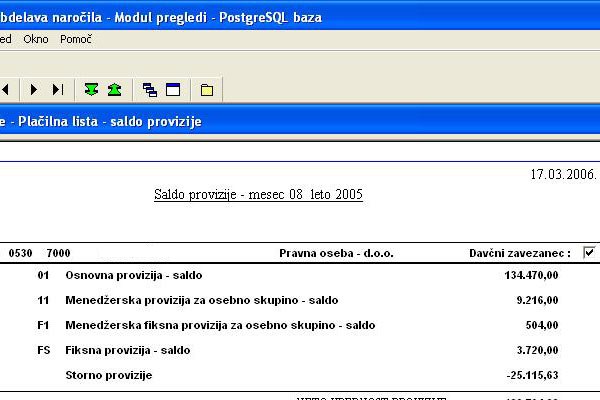
Task: Open the Okno menu
Action: pos(36,39)
